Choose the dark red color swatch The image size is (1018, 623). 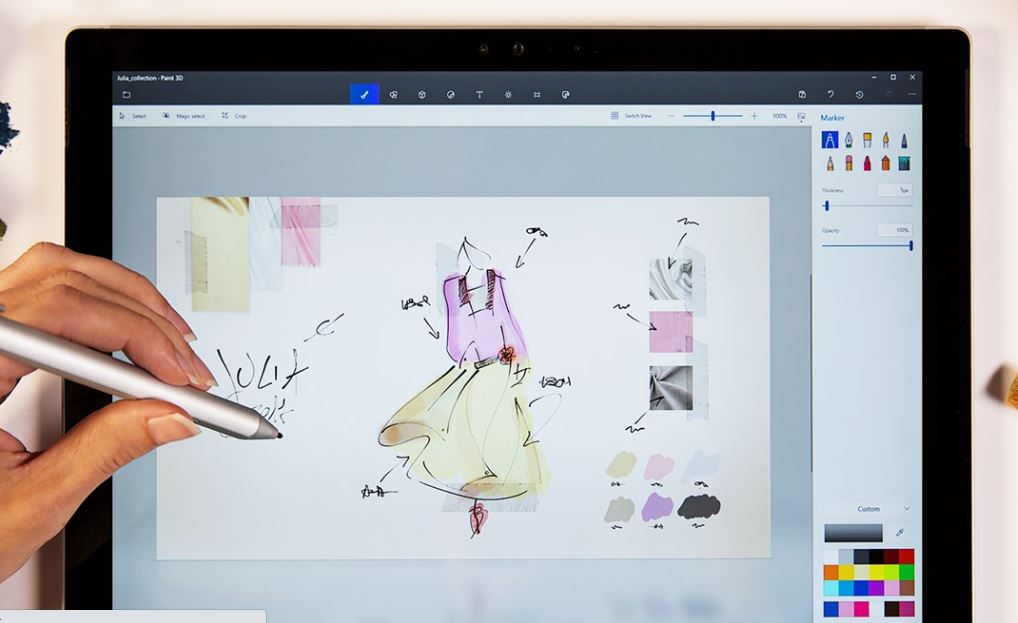pyautogui.click(x=891, y=556)
